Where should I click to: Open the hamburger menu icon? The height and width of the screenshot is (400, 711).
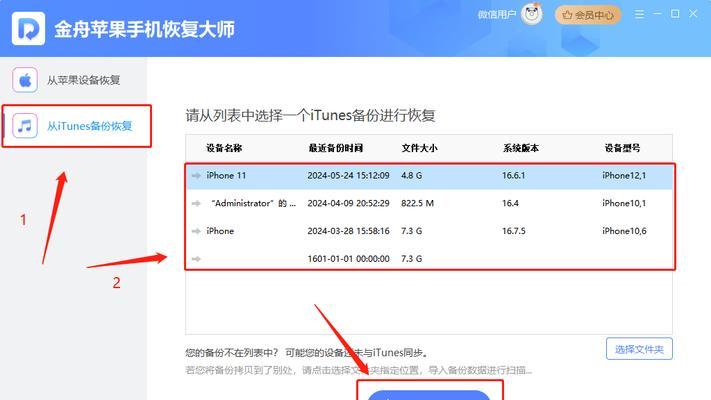click(x=639, y=14)
